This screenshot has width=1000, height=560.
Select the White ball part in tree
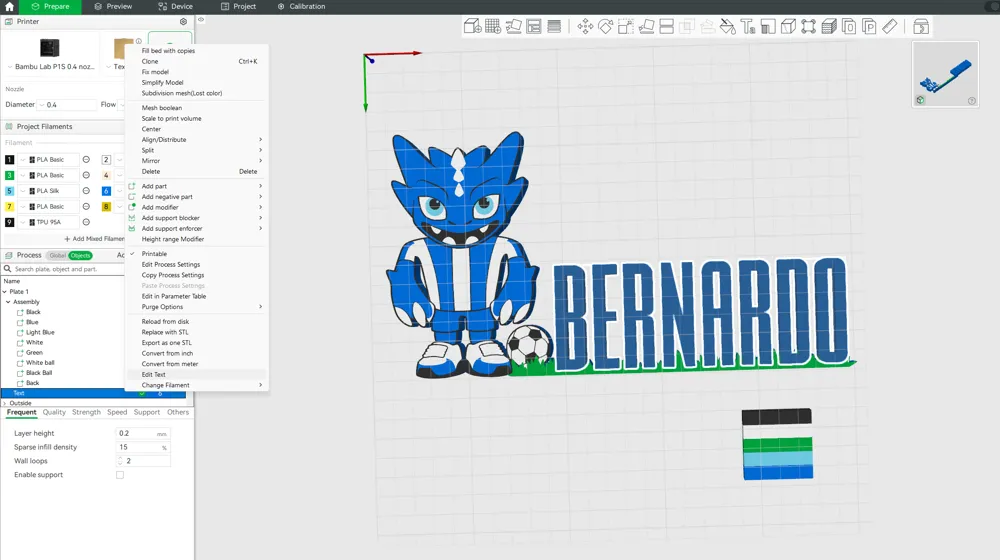(x=40, y=363)
